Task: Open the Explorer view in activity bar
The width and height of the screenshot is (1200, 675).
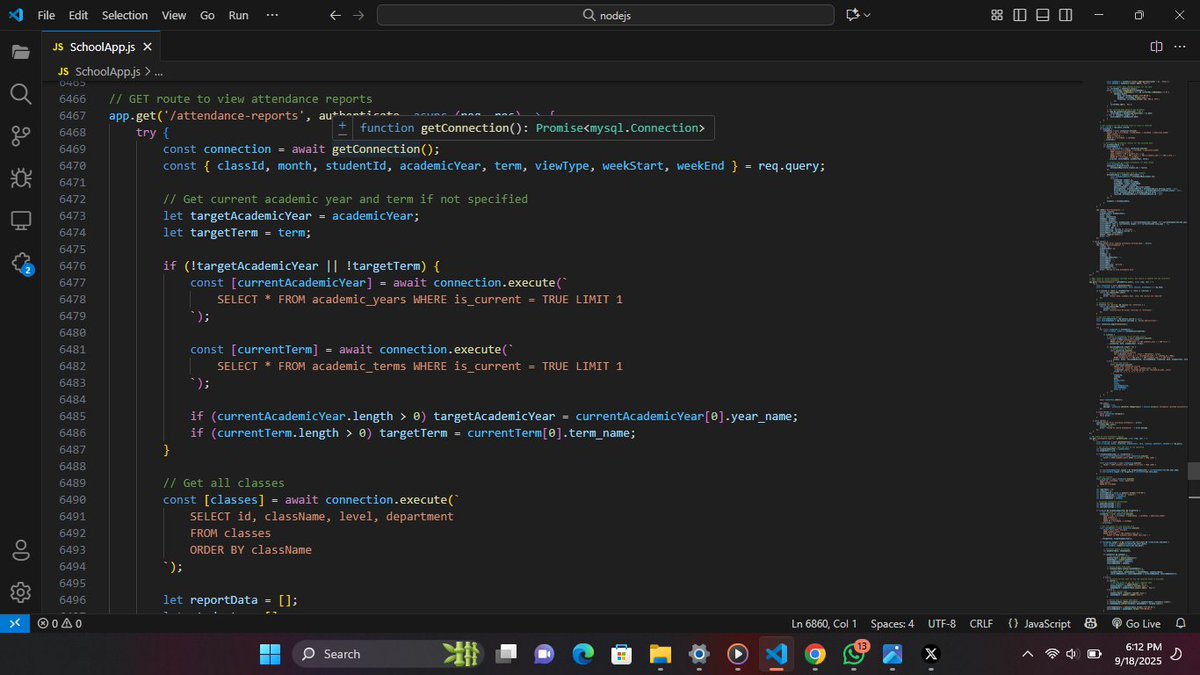Action: [x=21, y=51]
